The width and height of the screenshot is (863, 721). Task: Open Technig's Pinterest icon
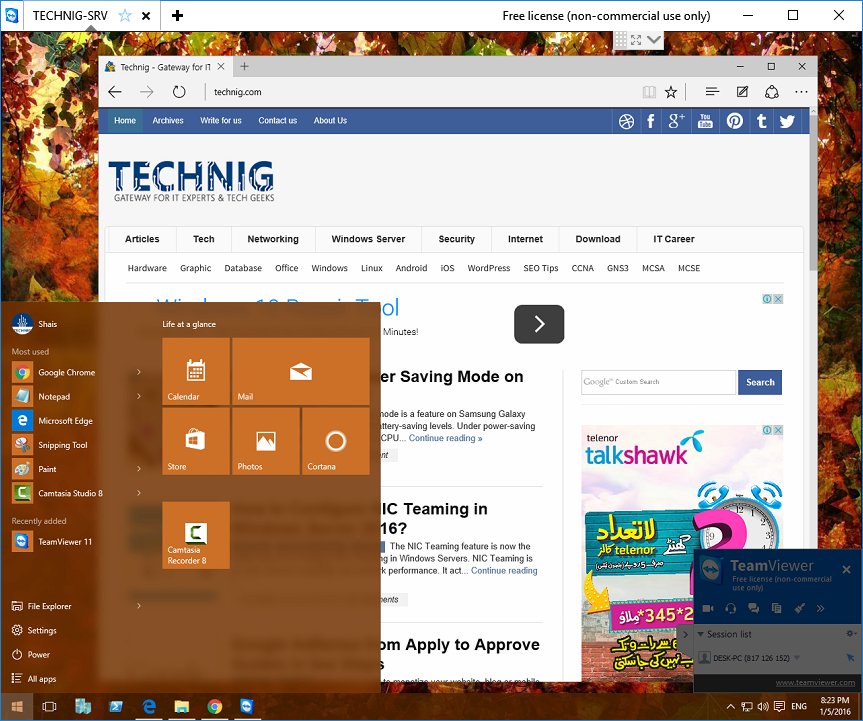click(x=734, y=121)
